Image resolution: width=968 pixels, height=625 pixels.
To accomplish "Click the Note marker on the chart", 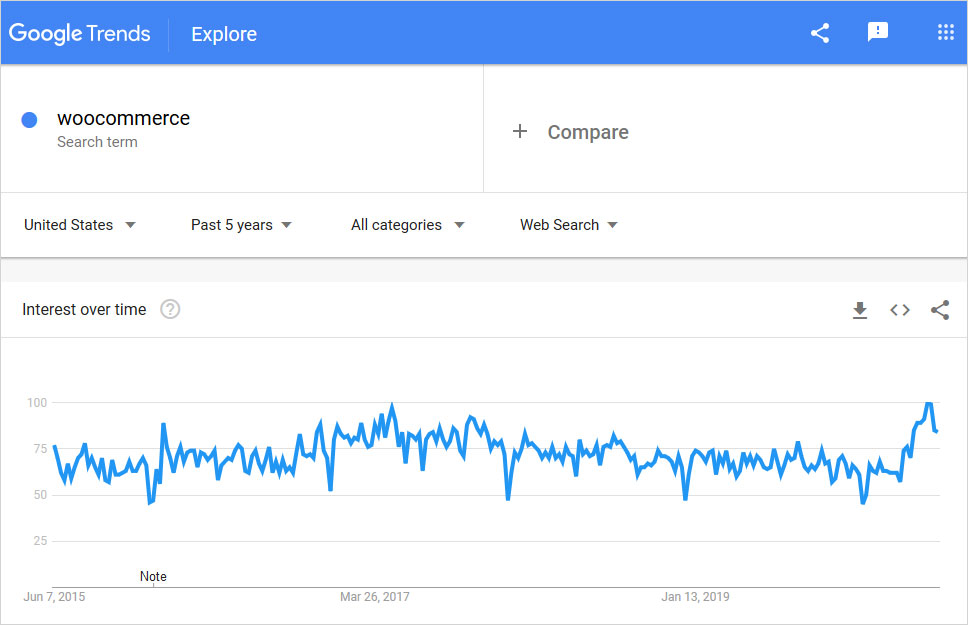I will 153,577.
